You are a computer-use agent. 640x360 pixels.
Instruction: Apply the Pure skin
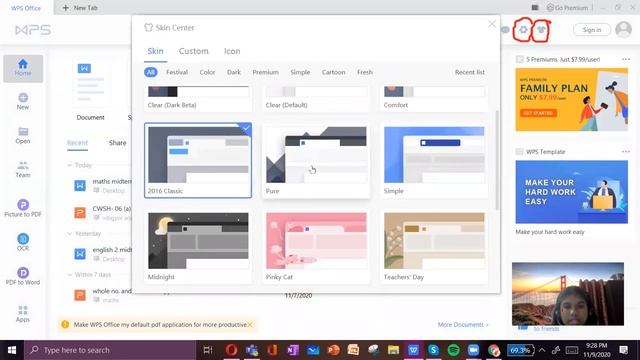tap(316, 160)
